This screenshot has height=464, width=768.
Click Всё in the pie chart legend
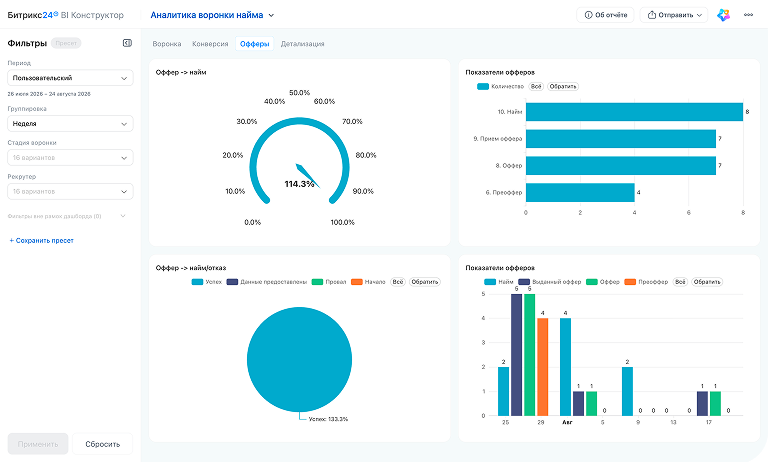coord(398,282)
